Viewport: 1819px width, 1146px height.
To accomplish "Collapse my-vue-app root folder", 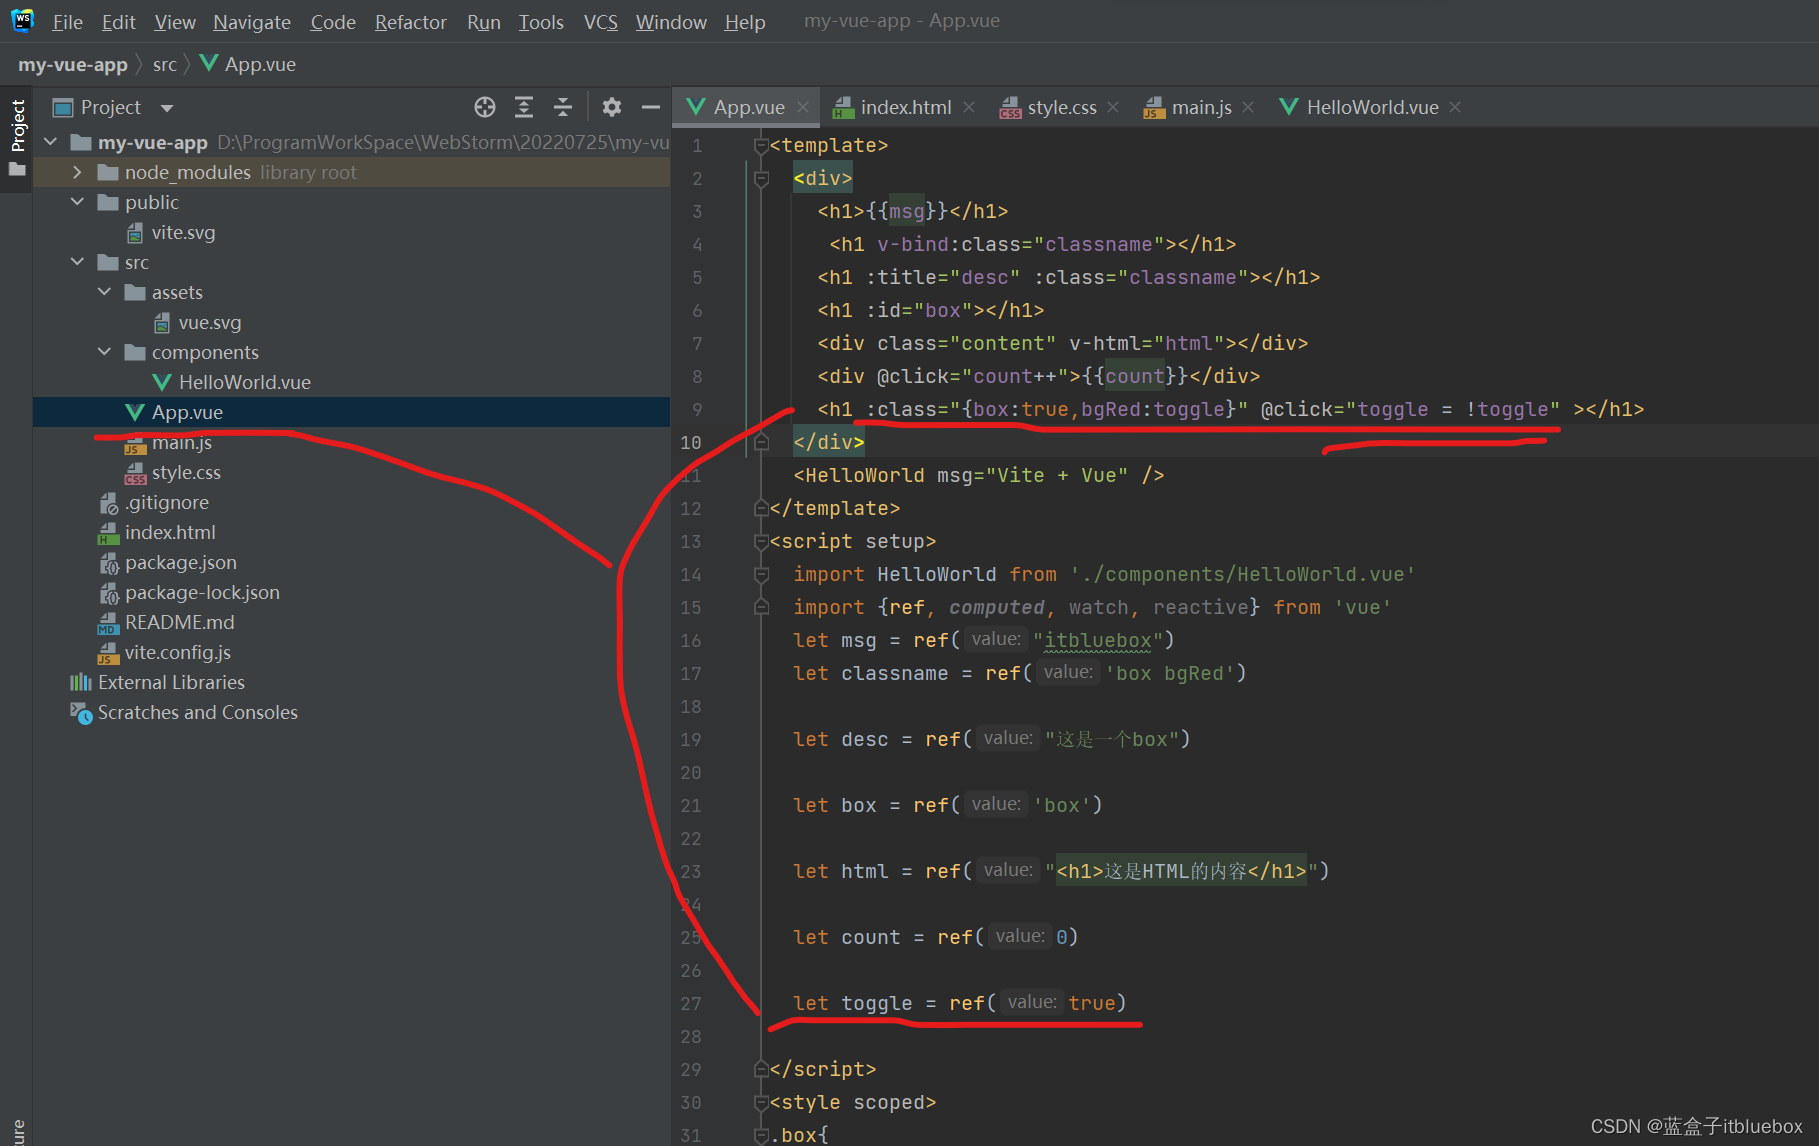I will point(51,142).
